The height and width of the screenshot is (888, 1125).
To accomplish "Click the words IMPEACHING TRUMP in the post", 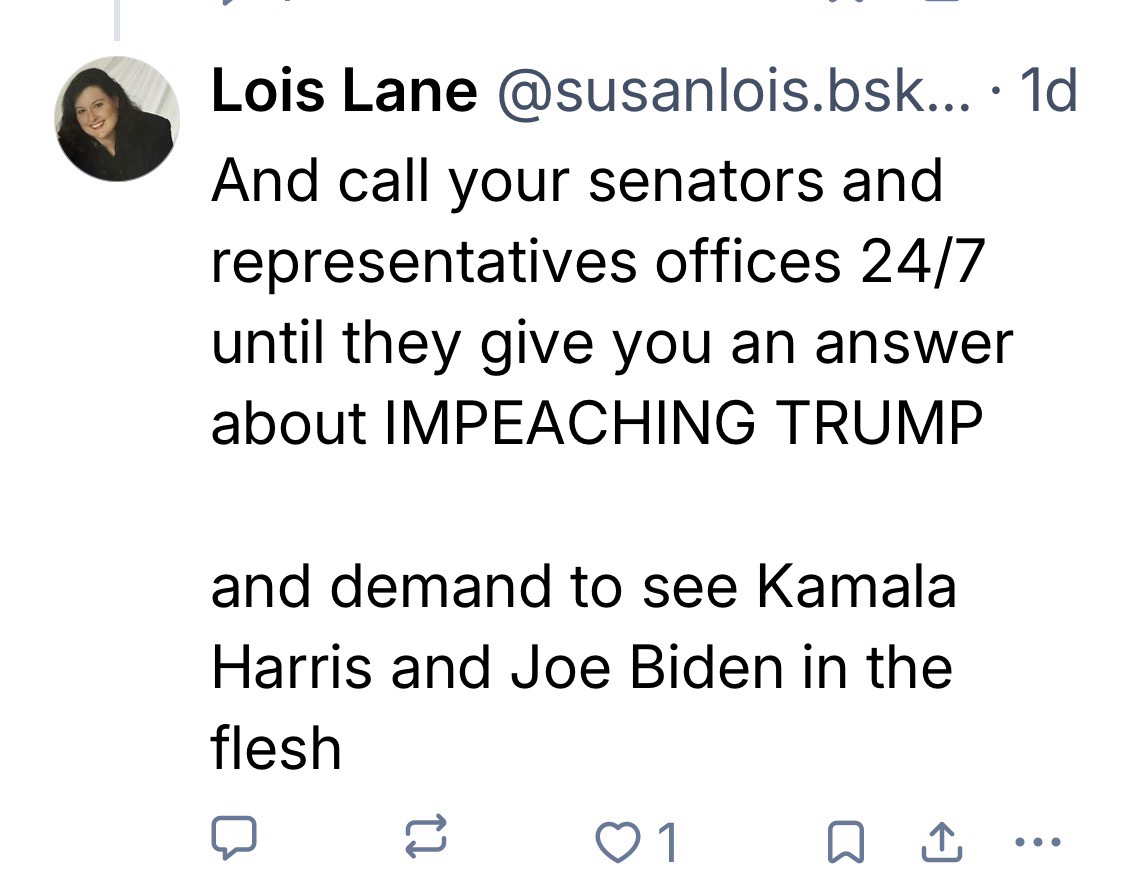I will tap(684, 424).
